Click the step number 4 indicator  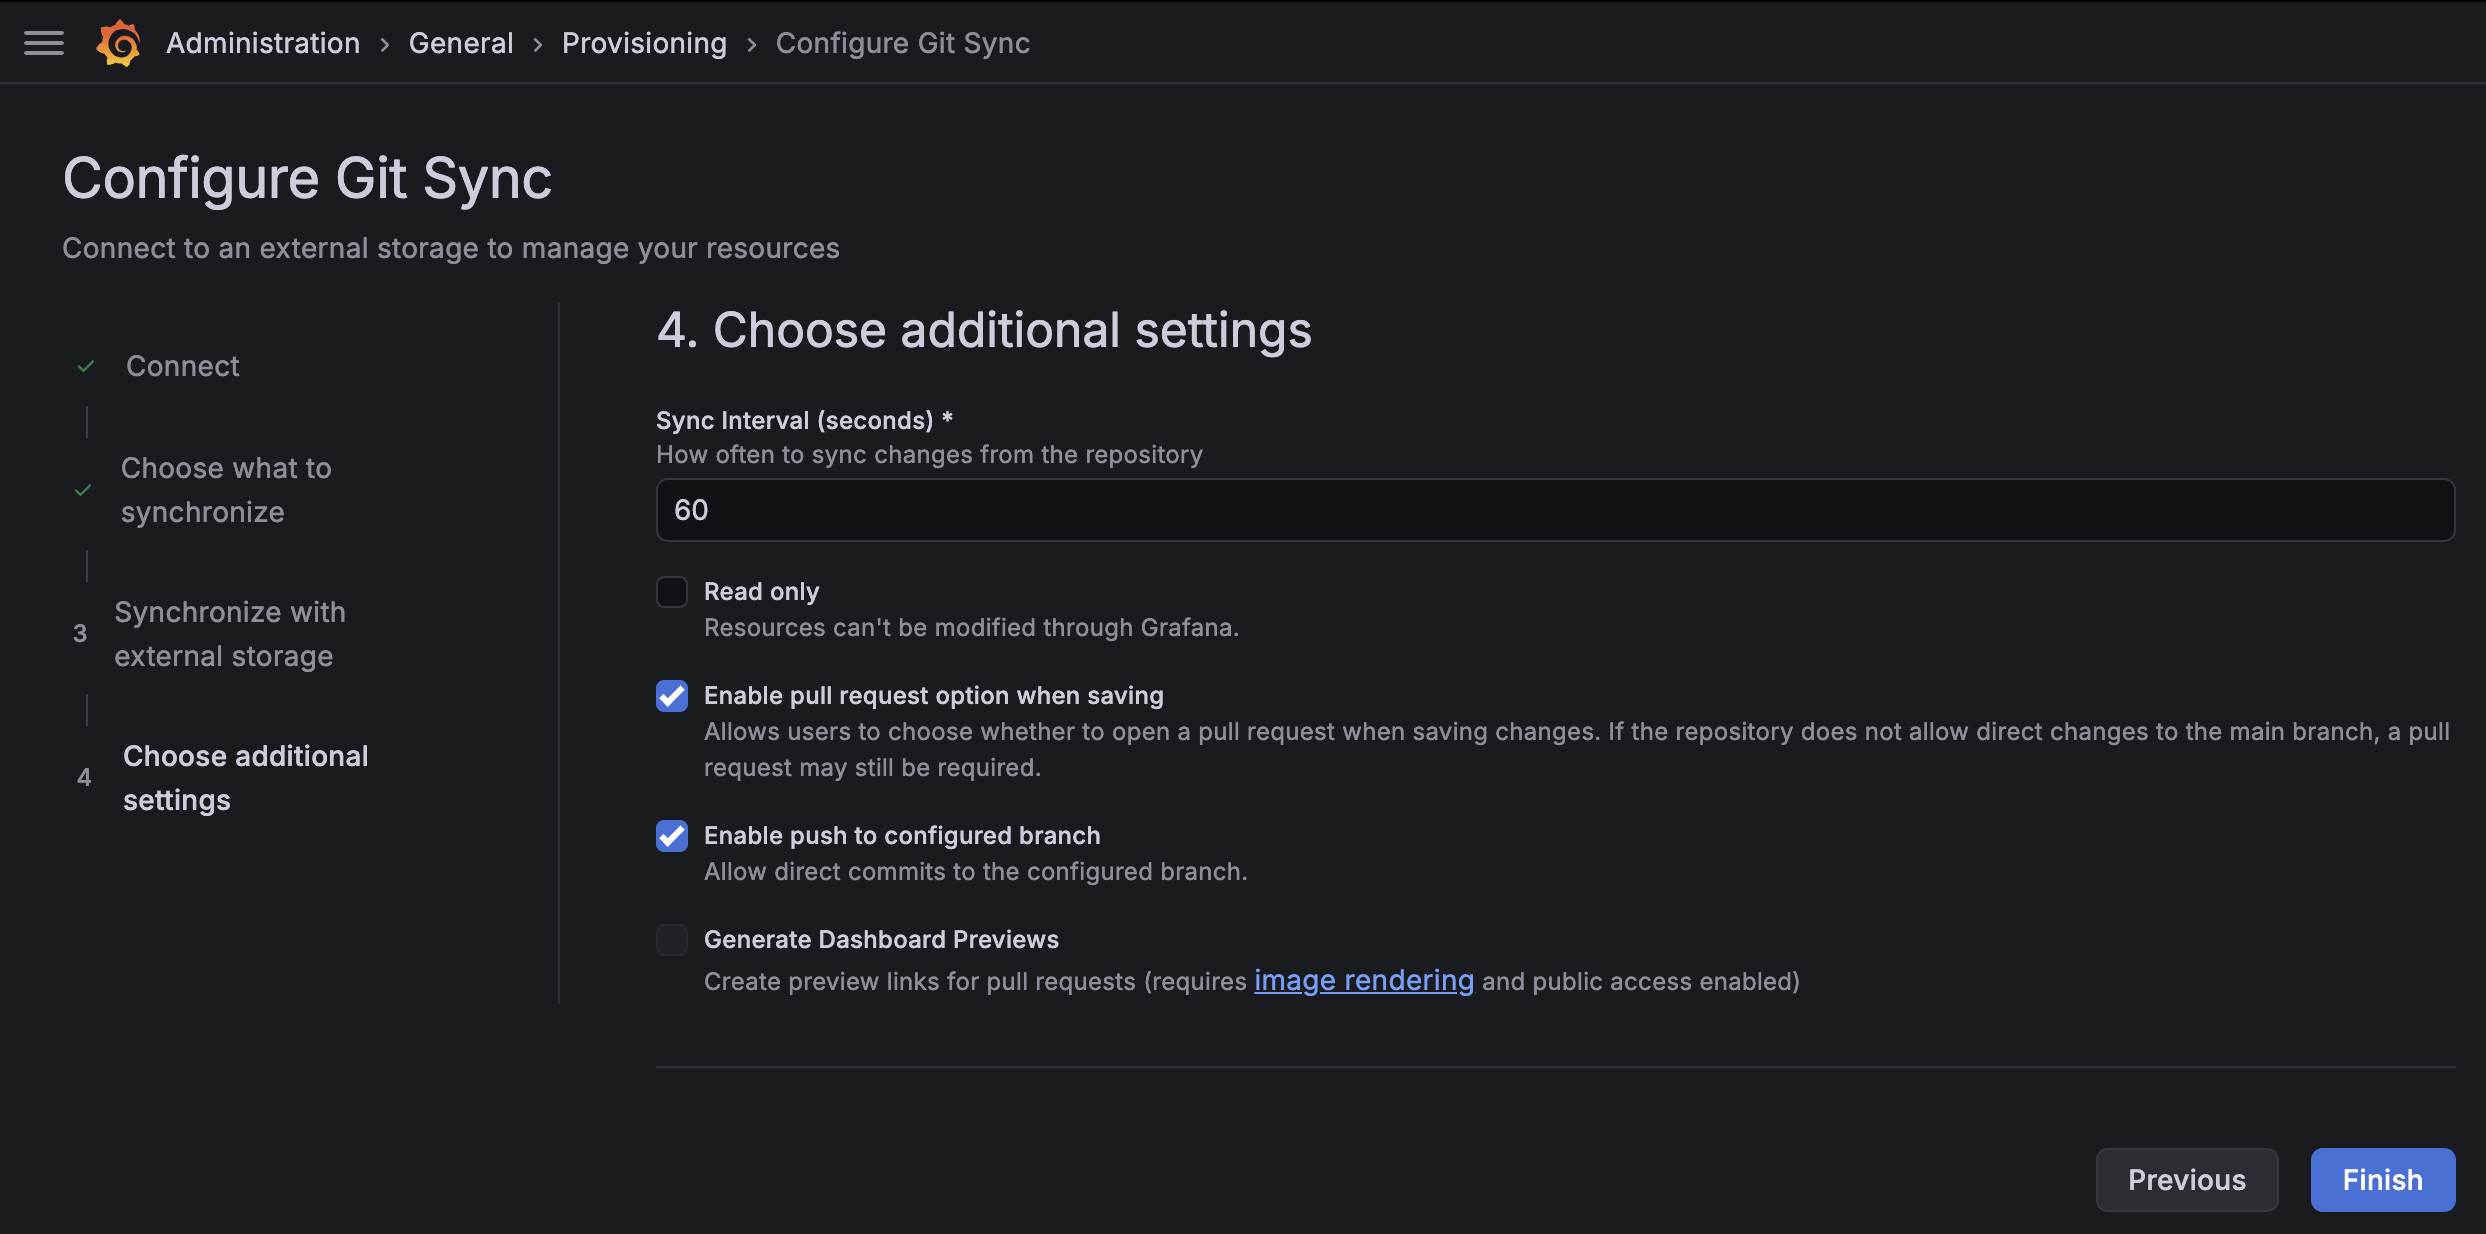click(x=84, y=777)
